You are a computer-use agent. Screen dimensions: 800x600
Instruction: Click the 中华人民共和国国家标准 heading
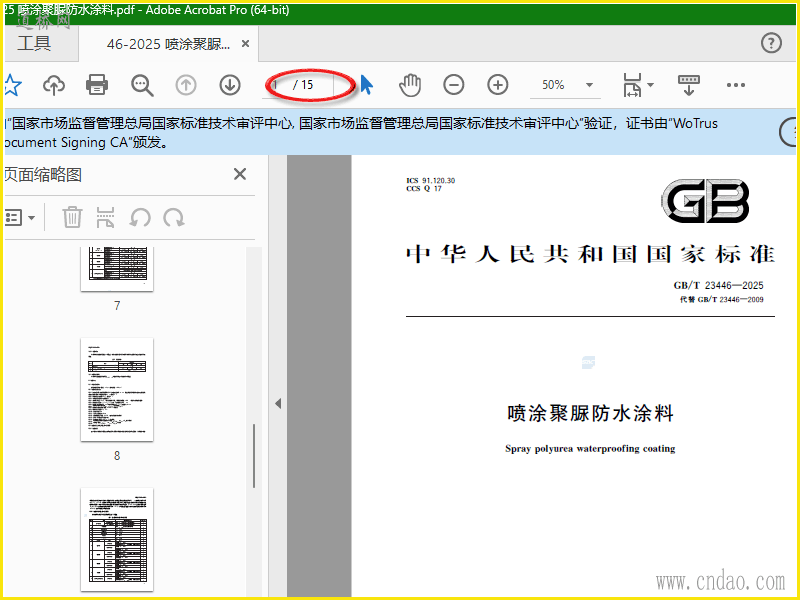point(590,254)
